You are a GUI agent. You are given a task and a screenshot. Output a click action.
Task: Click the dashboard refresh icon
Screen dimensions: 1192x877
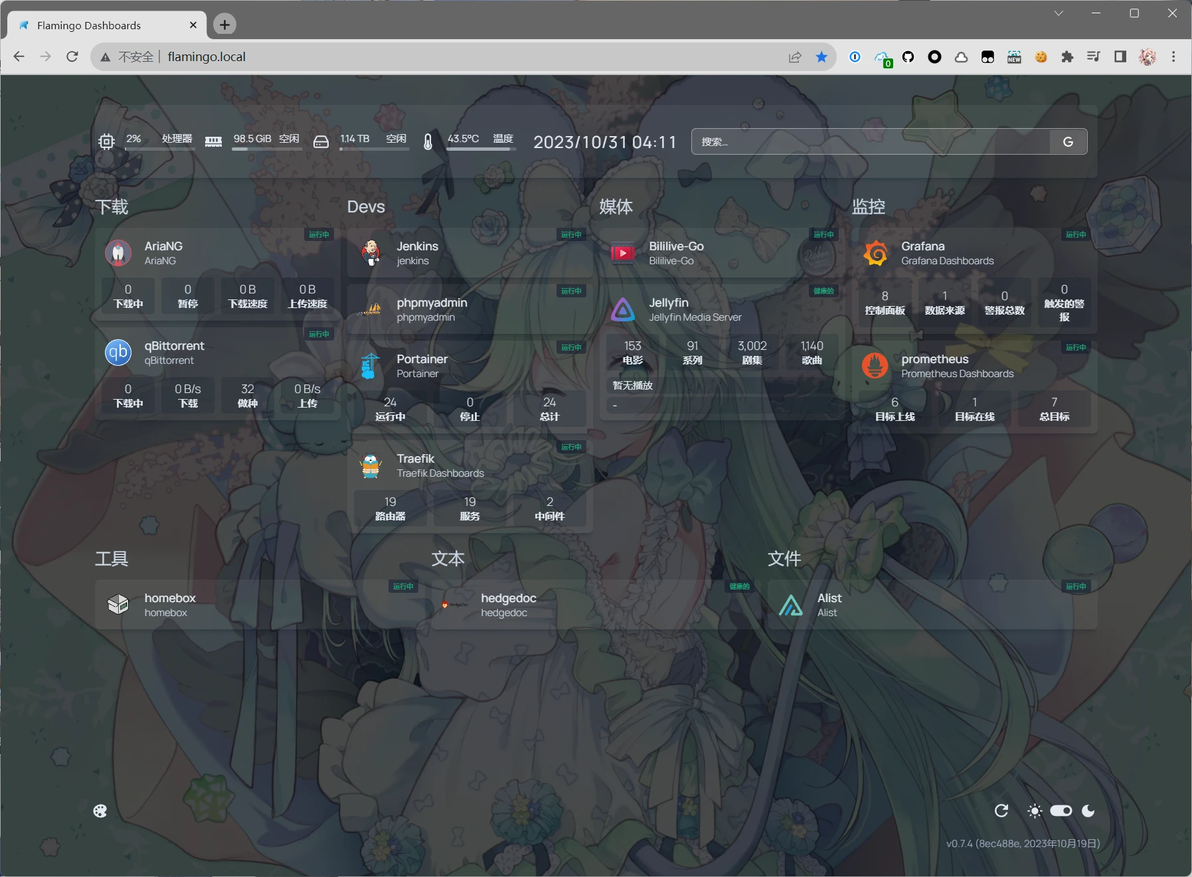click(x=1001, y=811)
